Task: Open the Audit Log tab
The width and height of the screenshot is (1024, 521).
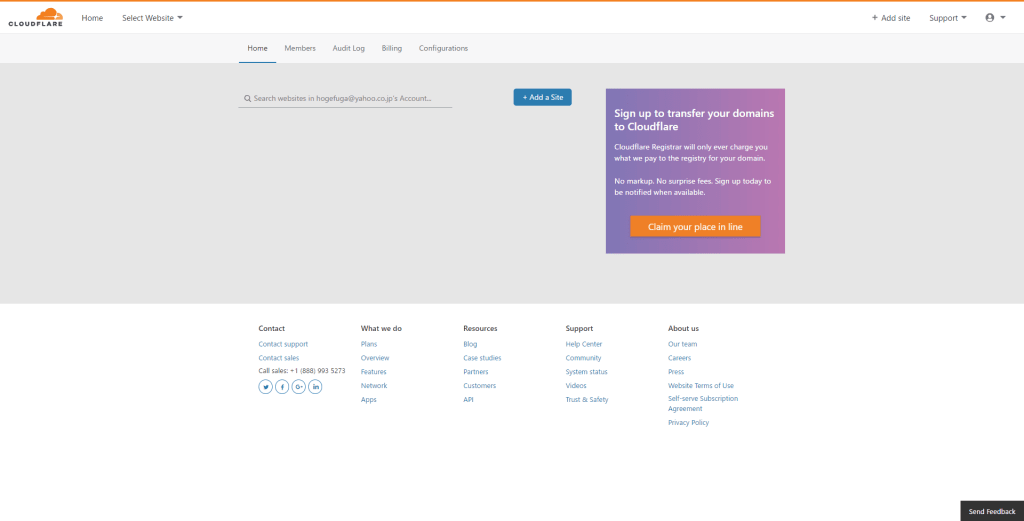Action: (349, 48)
